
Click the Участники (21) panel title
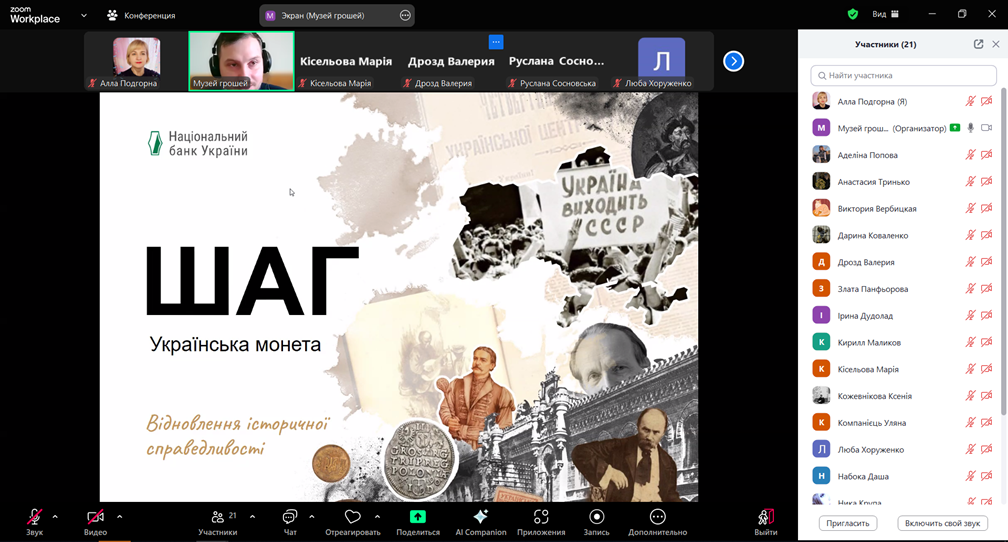(885, 44)
